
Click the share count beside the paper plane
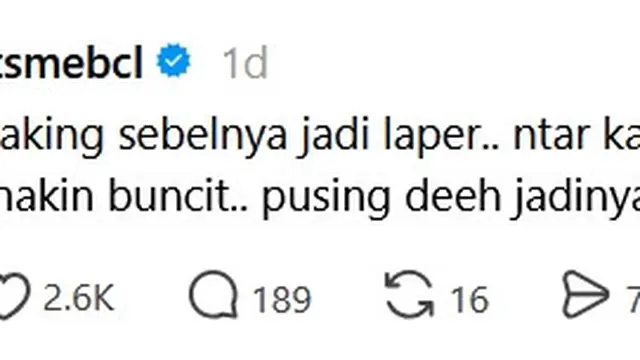633,299
